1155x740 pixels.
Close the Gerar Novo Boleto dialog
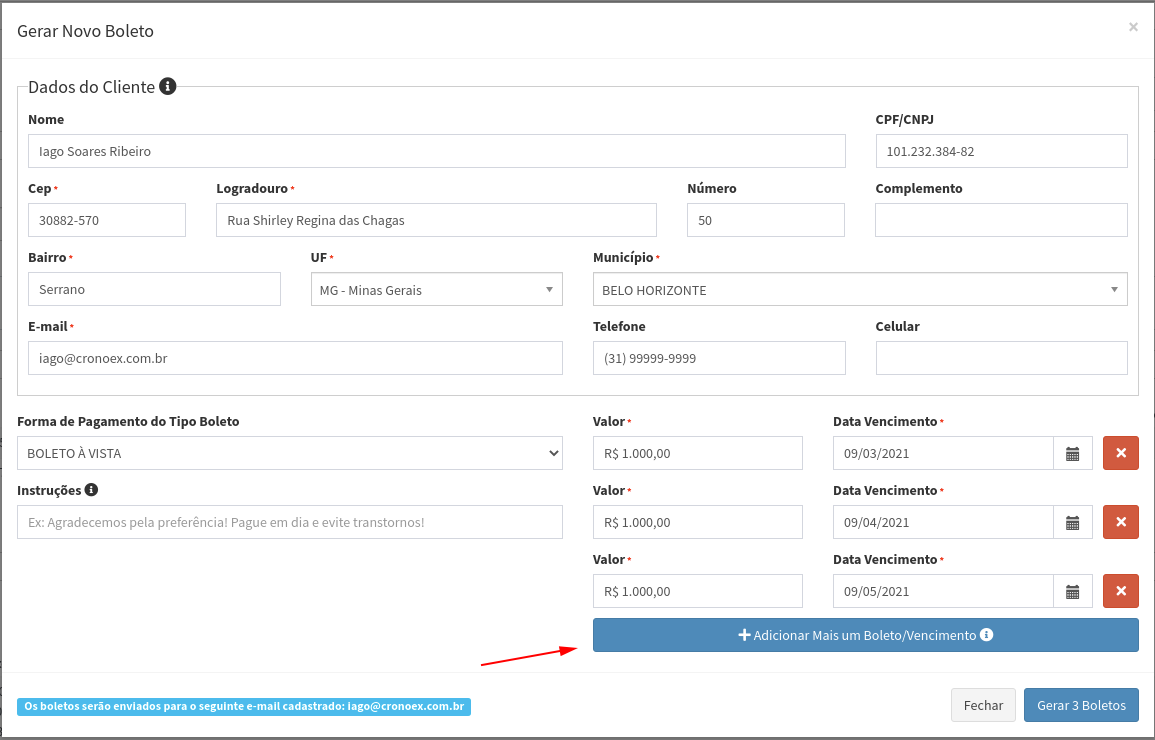pos(1133,27)
